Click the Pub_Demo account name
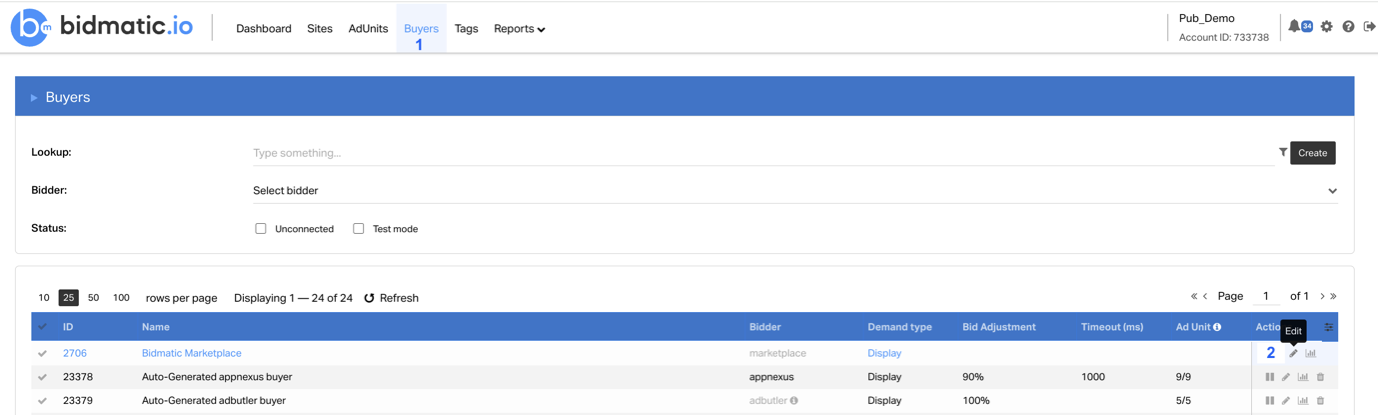Viewport: 1378px width, 415px height. [1207, 18]
